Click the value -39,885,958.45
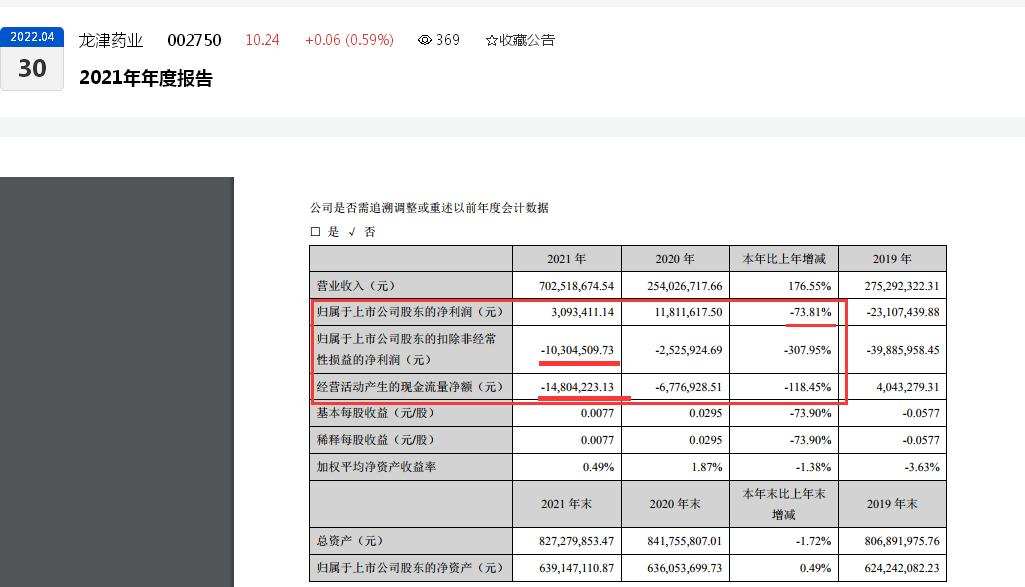Viewport: 1025px width, 587px height. coord(903,350)
